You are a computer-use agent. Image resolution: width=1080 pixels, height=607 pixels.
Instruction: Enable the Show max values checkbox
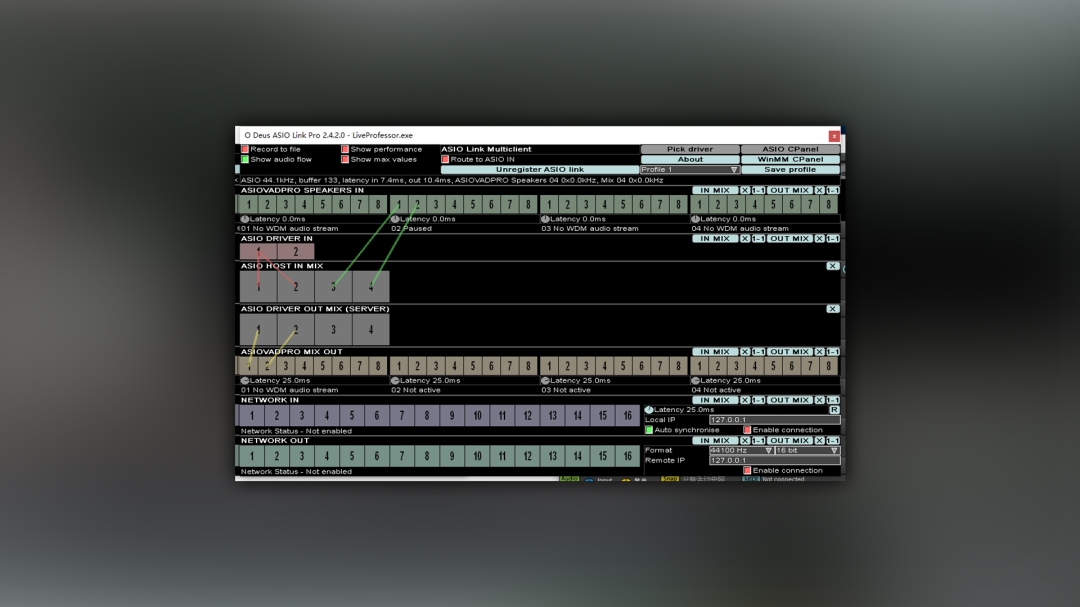pos(344,159)
